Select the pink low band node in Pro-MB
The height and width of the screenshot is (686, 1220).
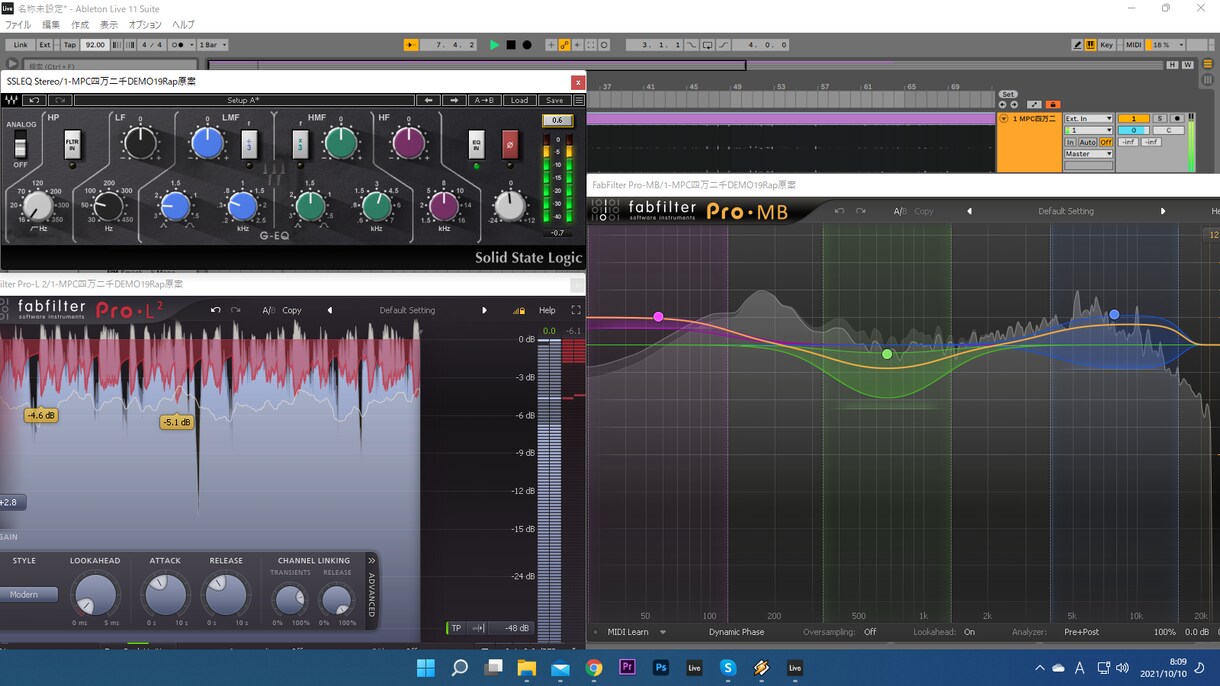coord(658,317)
